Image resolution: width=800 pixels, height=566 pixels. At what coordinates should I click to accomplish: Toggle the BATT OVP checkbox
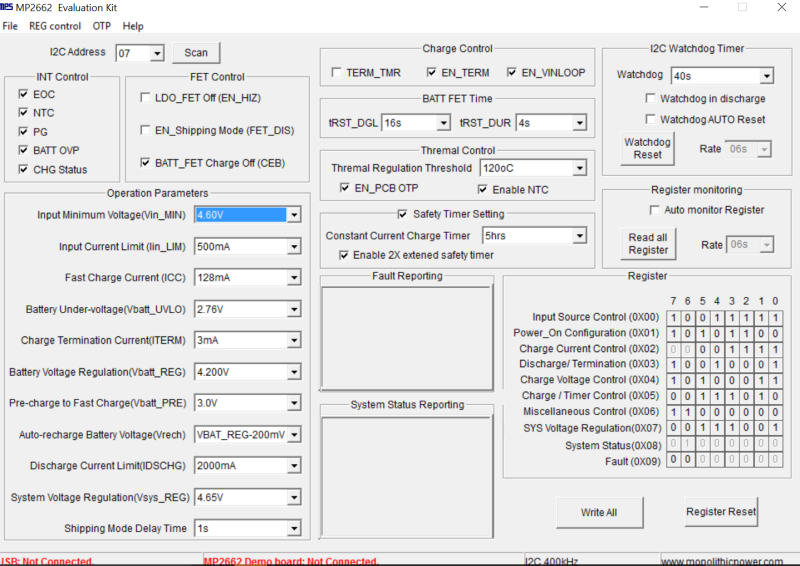pyautogui.click(x=23, y=150)
